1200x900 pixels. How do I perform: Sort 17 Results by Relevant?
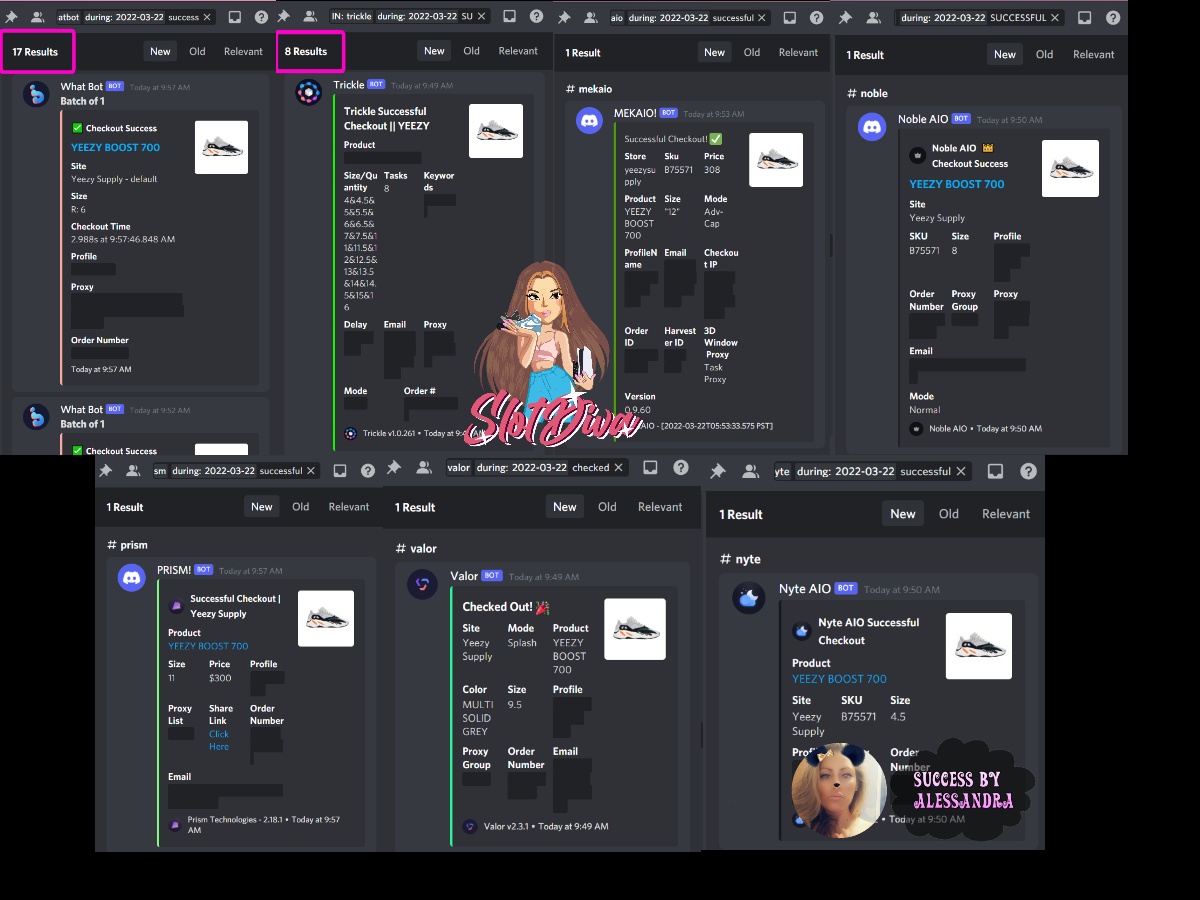243,51
